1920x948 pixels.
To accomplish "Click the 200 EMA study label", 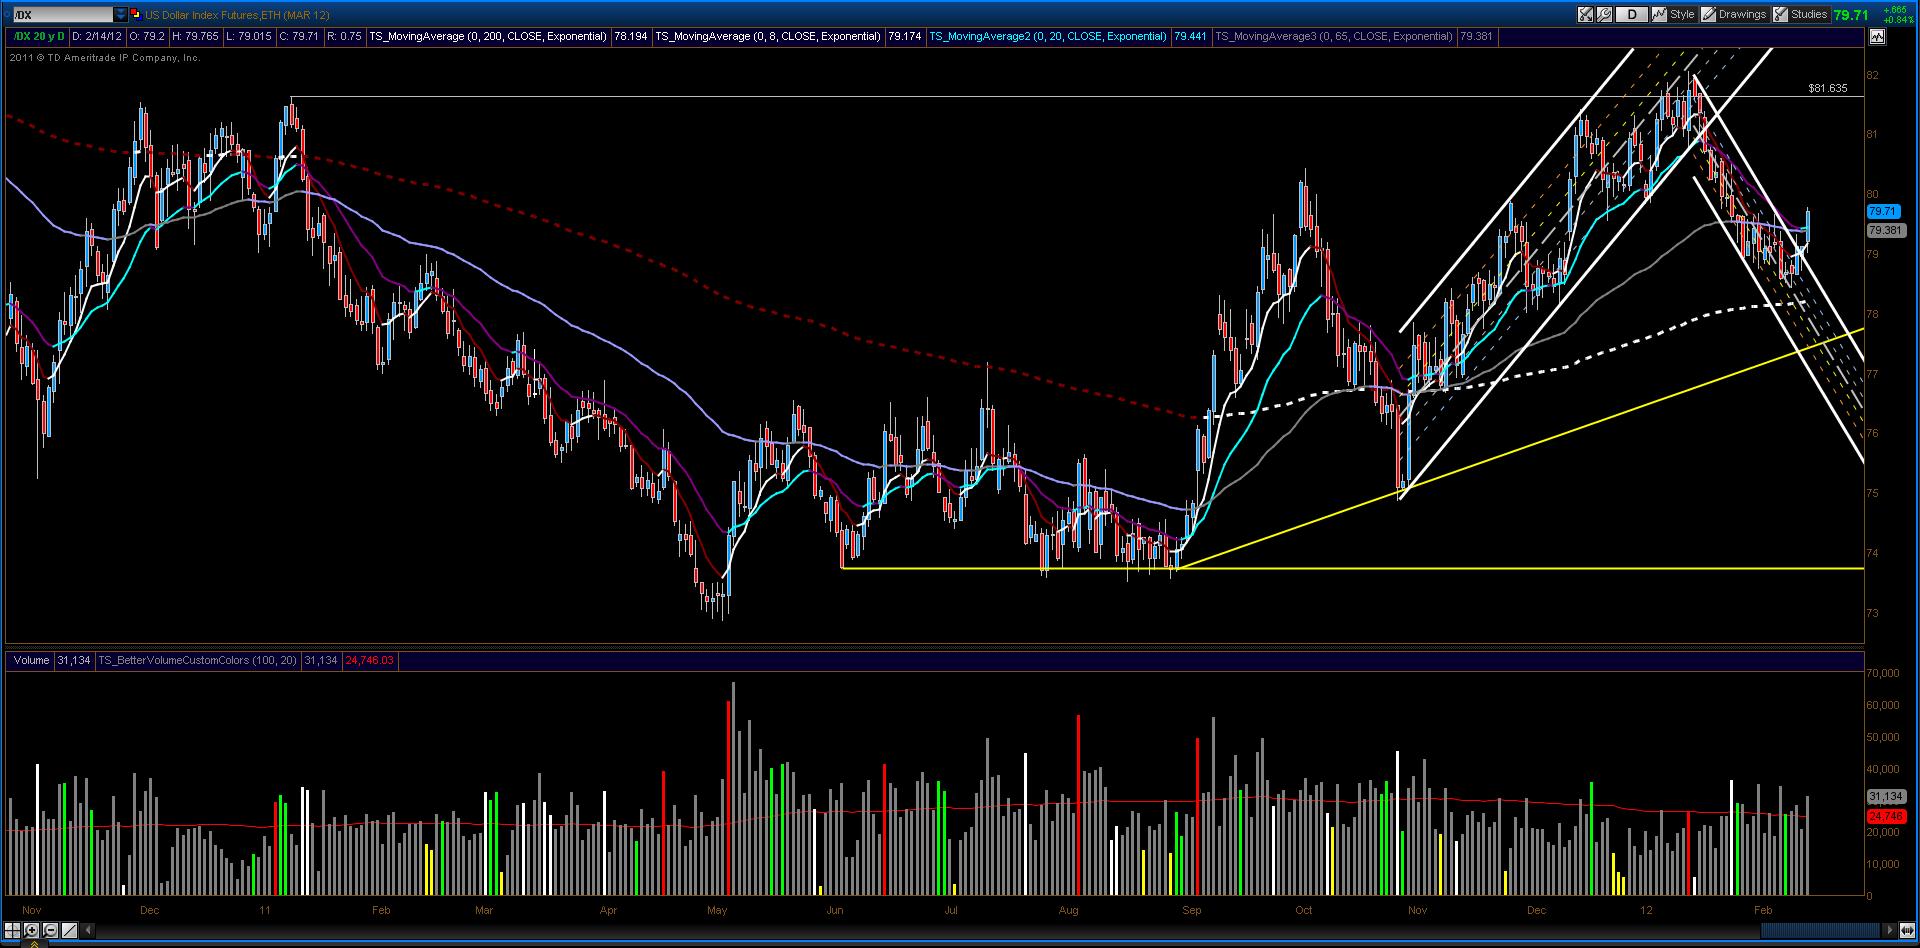I will (x=488, y=36).
